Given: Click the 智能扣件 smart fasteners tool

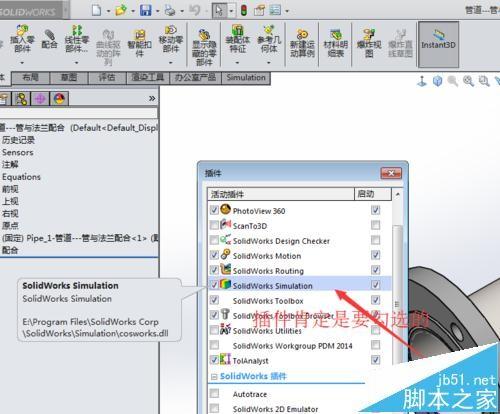Looking at the screenshot, I should (140, 44).
